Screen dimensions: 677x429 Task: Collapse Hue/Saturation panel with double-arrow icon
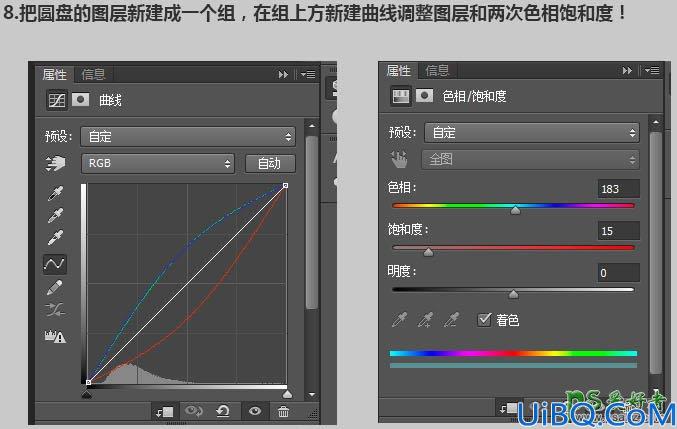(627, 70)
